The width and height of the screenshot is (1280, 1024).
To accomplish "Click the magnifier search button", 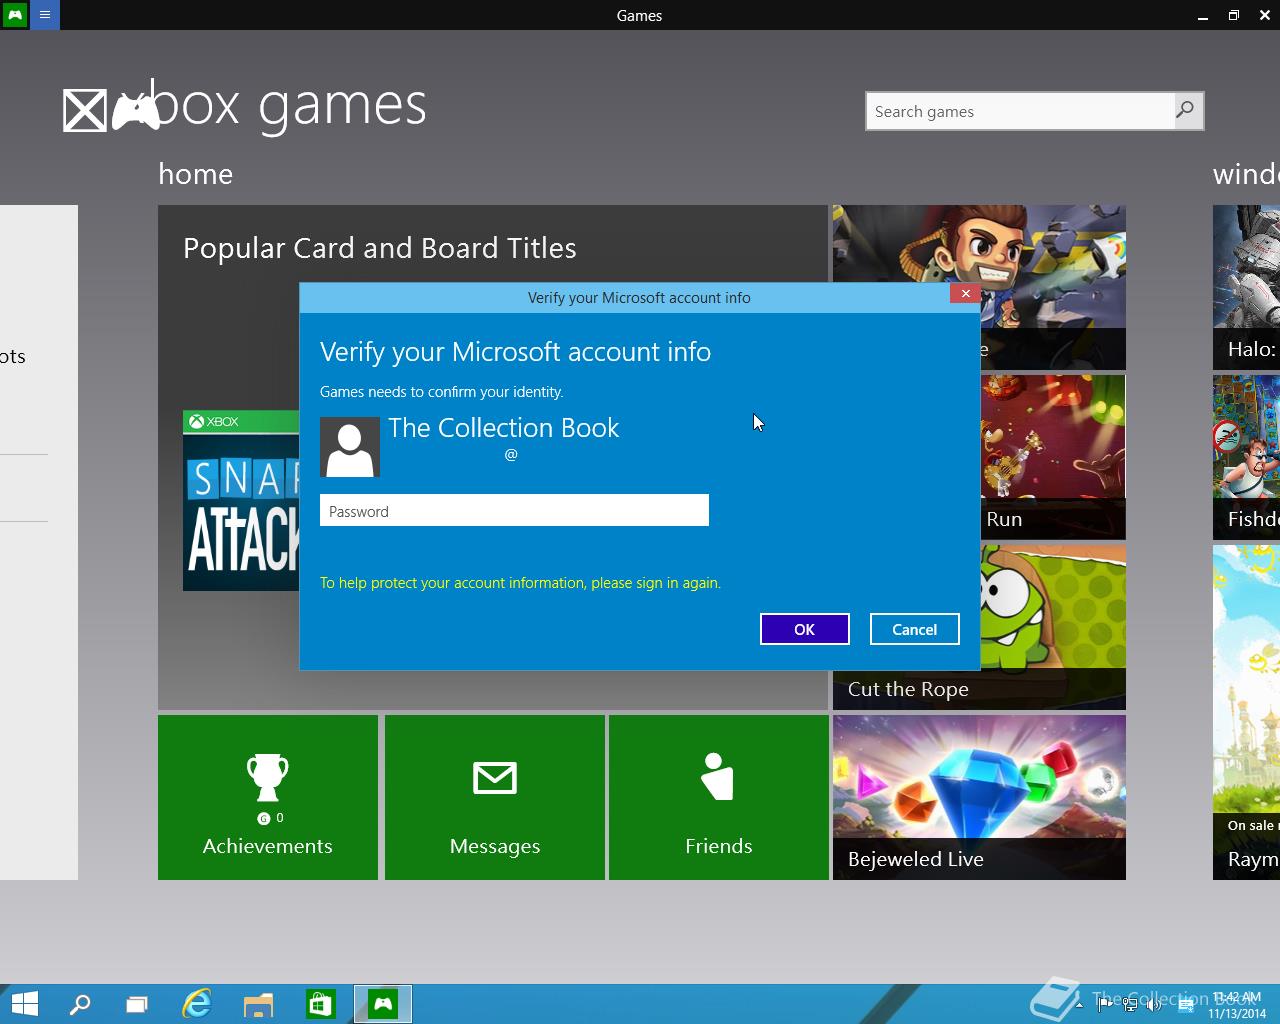I will pyautogui.click(x=1186, y=111).
